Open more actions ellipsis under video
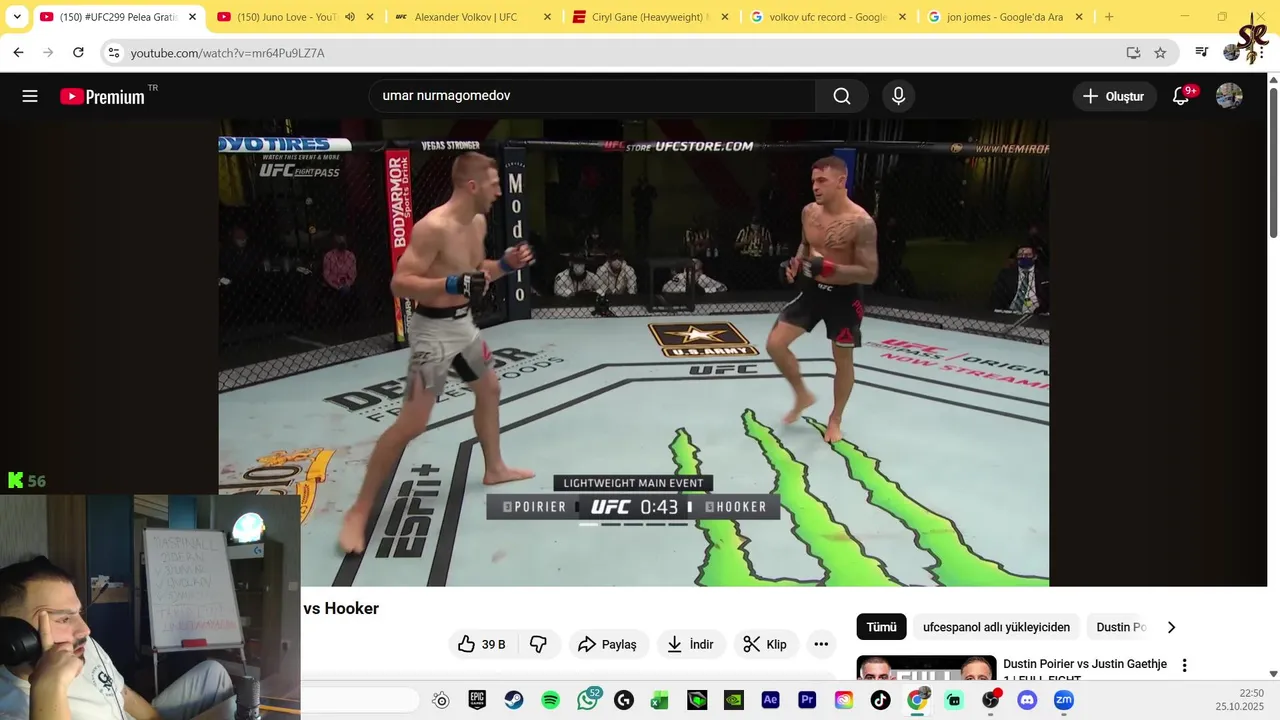 pyautogui.click(x=821, y=644)
